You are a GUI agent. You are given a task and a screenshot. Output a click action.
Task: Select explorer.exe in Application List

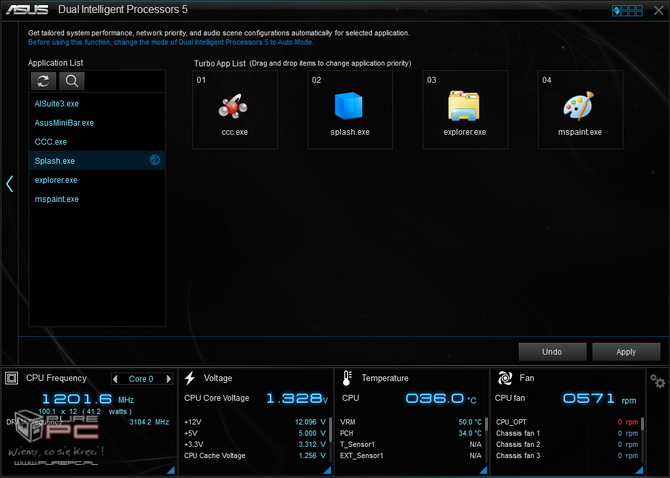[97, 180]
